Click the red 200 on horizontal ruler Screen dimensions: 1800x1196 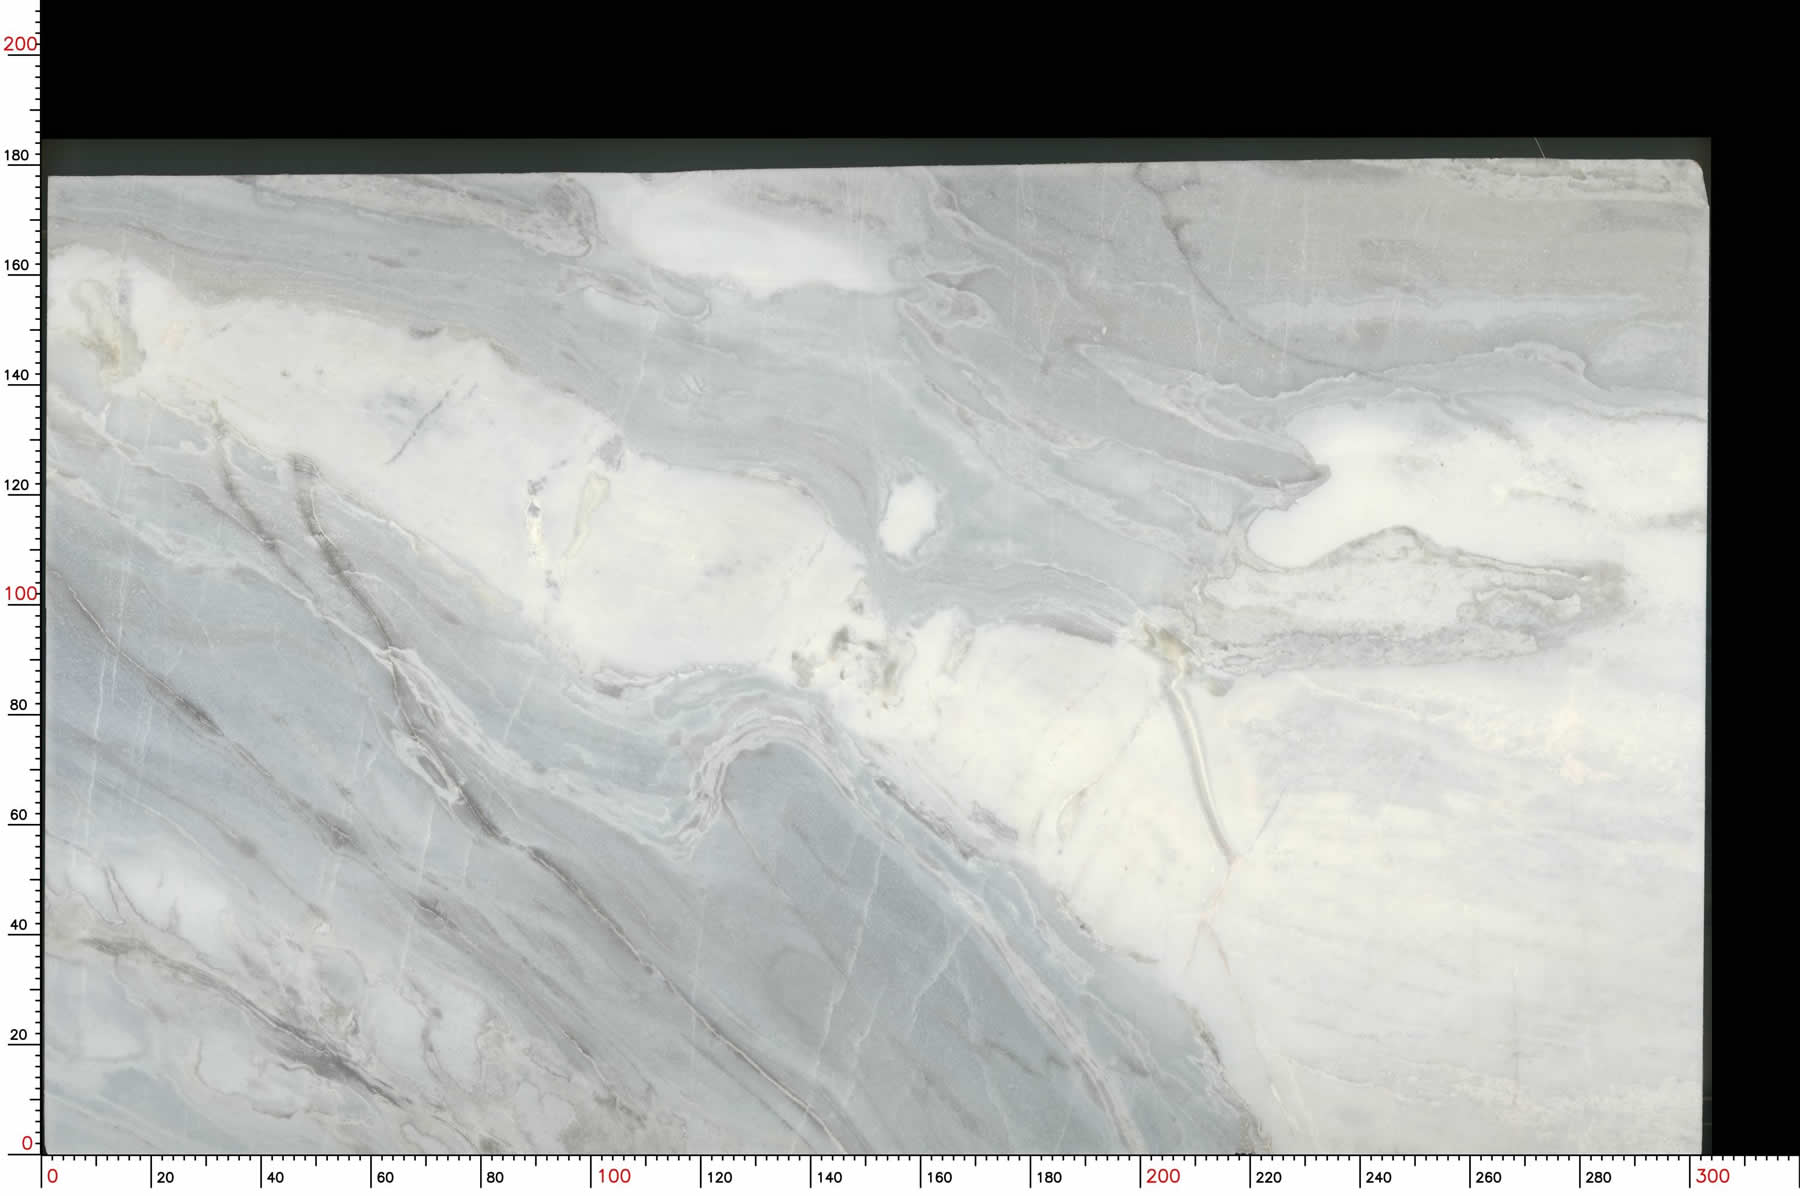pos(1163,1177)
